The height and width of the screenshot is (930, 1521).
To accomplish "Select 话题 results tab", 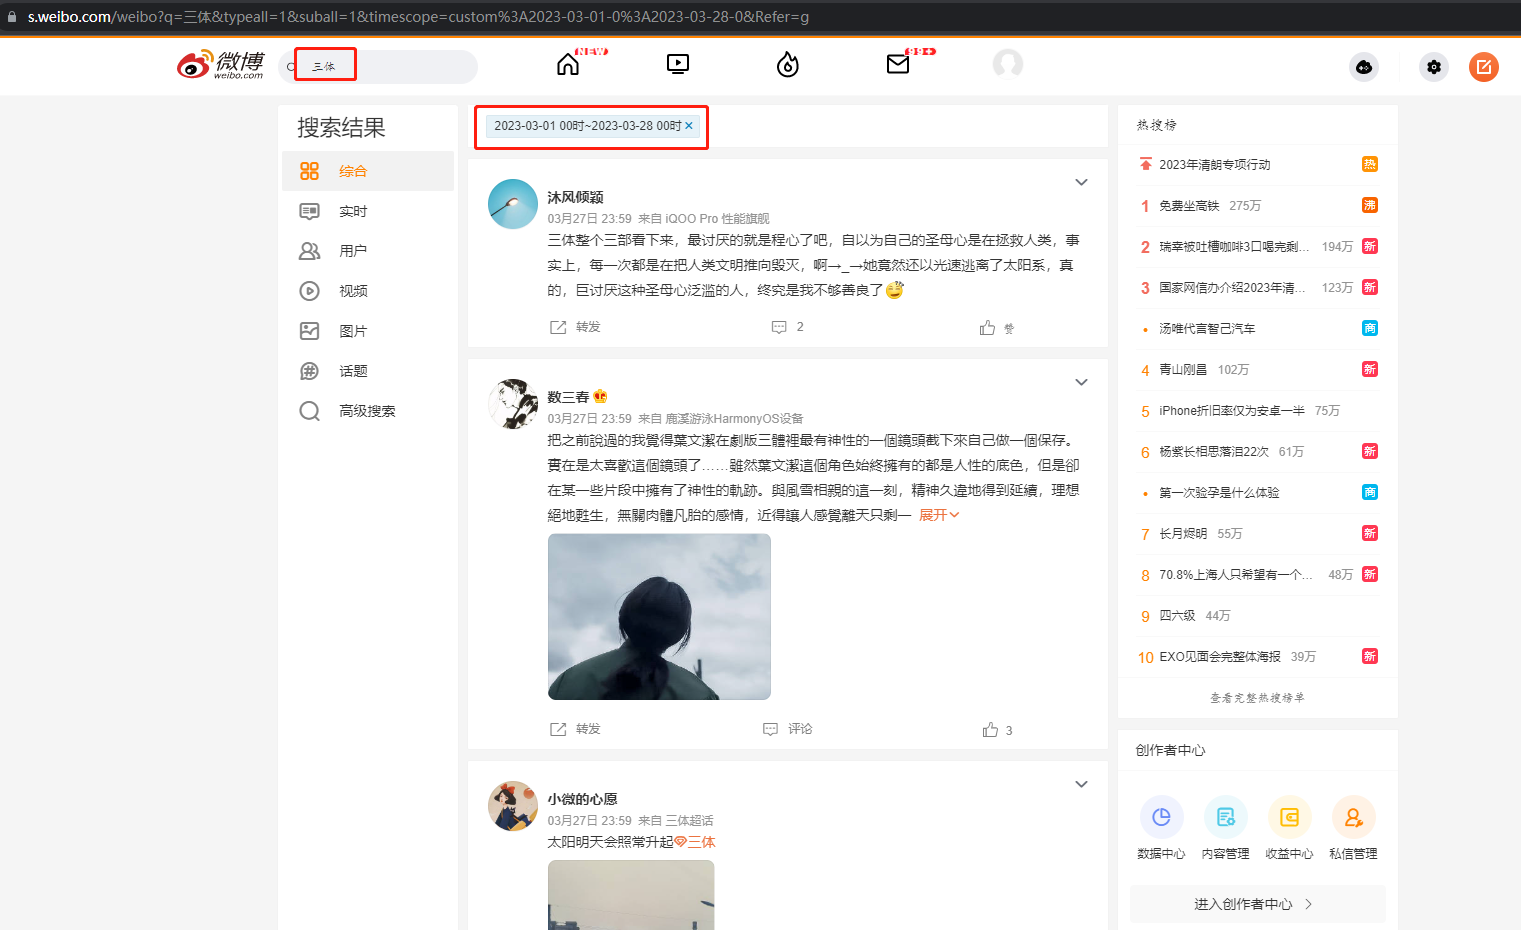I will point(368,371).
